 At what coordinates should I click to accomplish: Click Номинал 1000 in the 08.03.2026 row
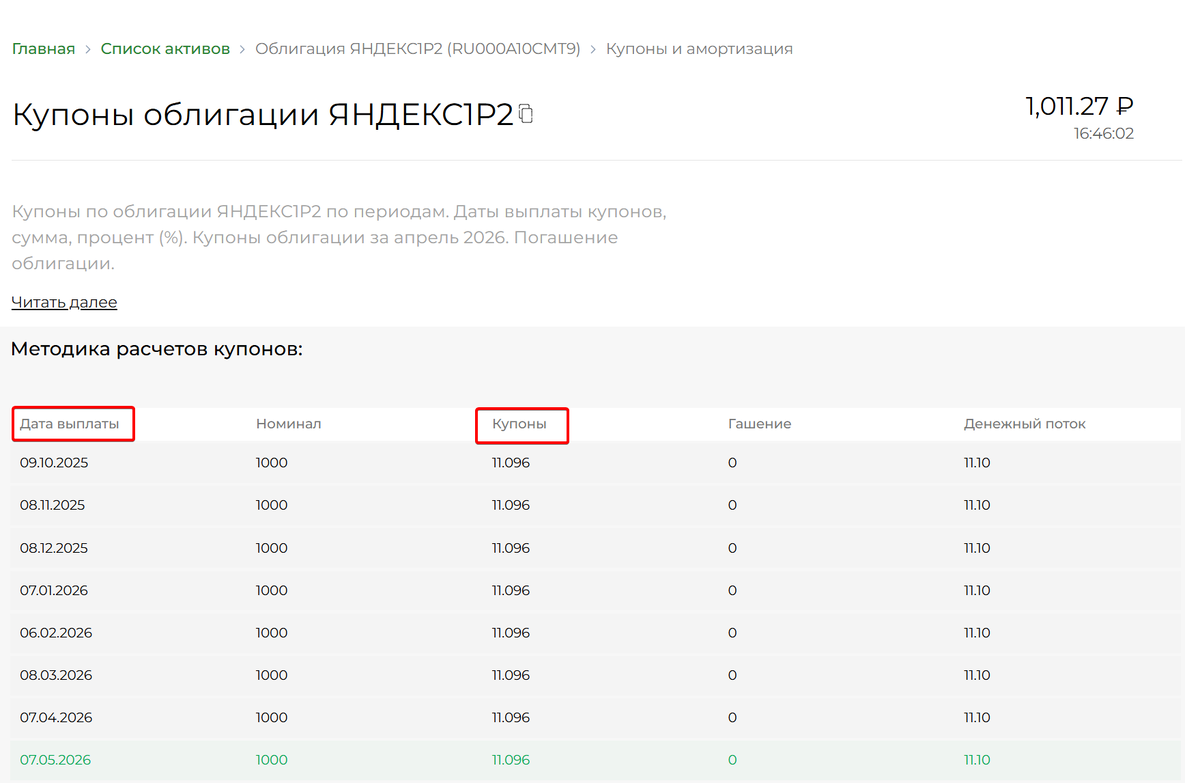272,675
